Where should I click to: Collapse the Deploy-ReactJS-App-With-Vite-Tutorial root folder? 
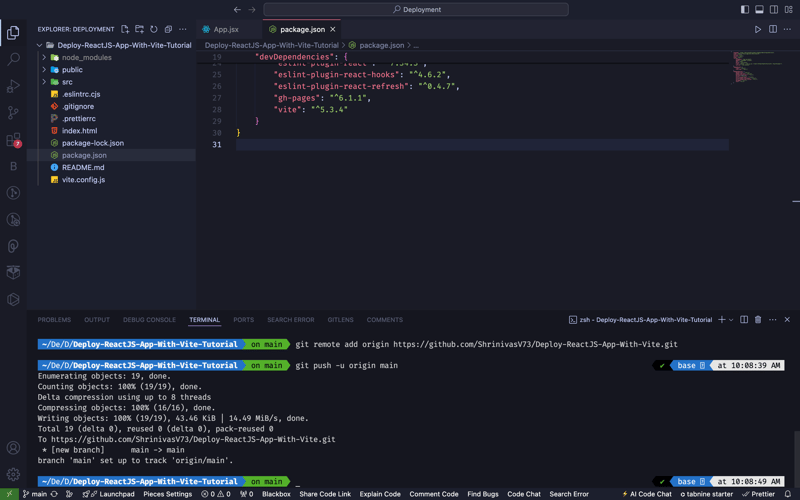[39, 45]
